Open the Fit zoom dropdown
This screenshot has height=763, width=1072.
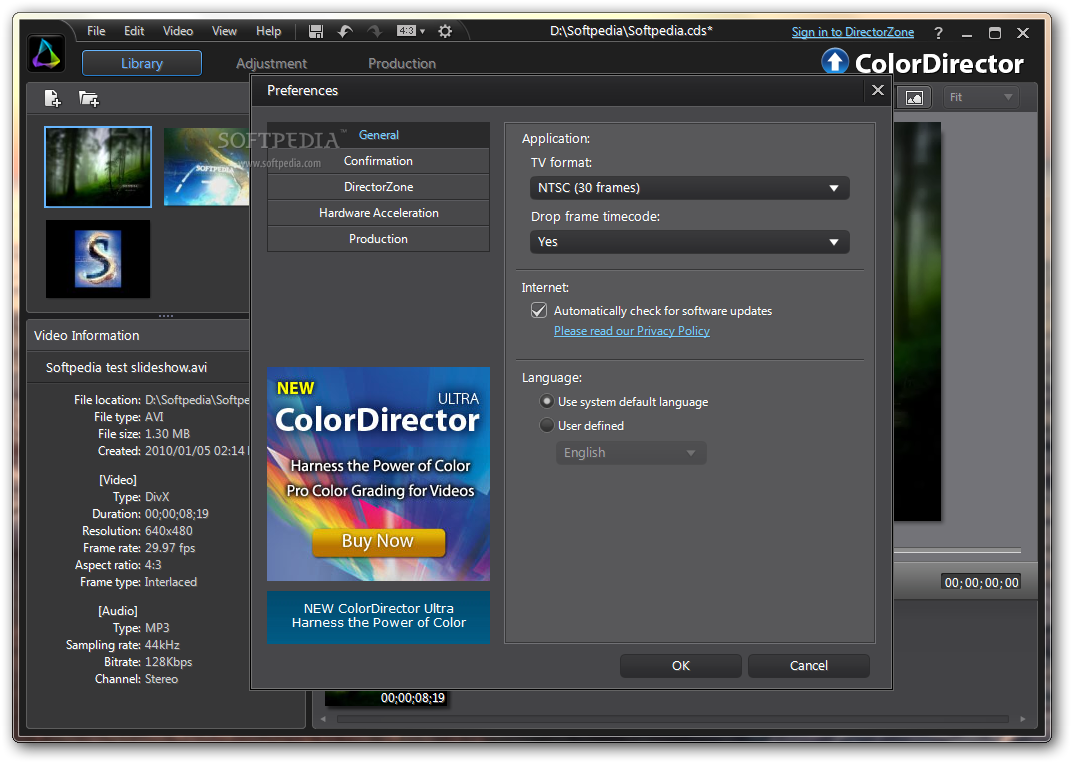(x=981, y=98)
